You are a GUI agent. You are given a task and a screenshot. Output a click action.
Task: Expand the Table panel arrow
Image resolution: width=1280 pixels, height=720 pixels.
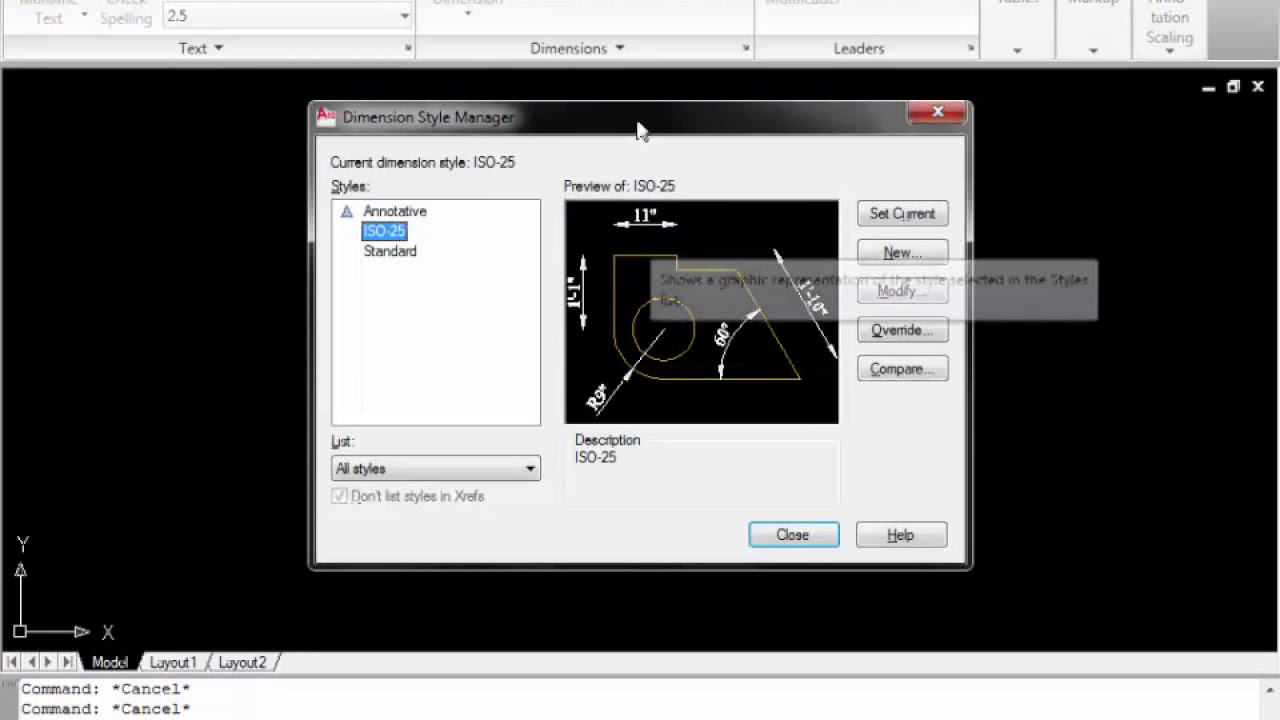[1017, 50]
